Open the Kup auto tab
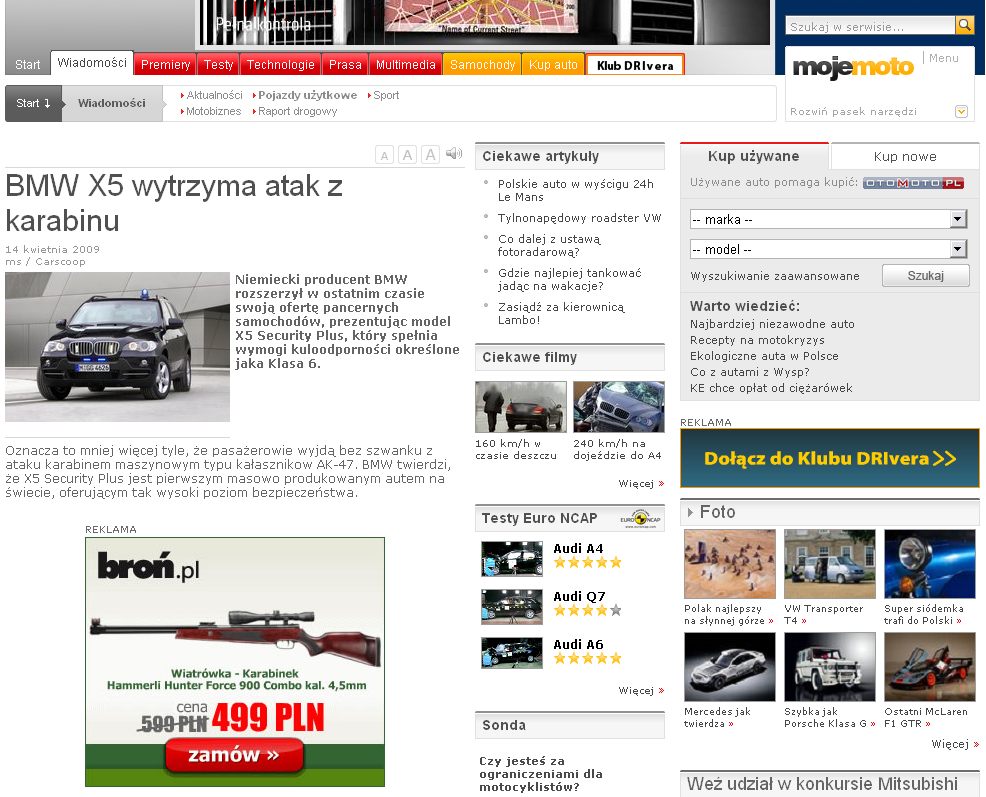Viewport: 986px width, 797px height. pyautogui.click(x=553, y=64)
